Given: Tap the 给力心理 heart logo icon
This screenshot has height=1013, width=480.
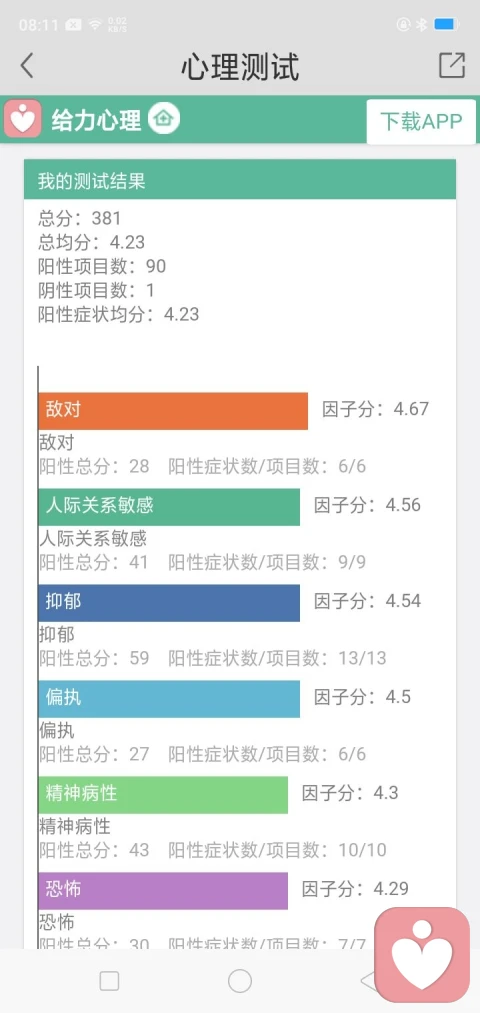Looking at the screenshot, I should 23,119.
